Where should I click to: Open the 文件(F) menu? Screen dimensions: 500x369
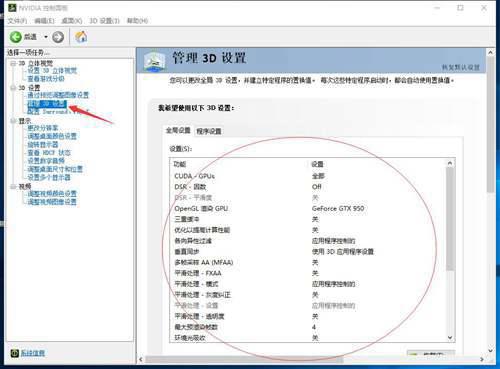17,21
